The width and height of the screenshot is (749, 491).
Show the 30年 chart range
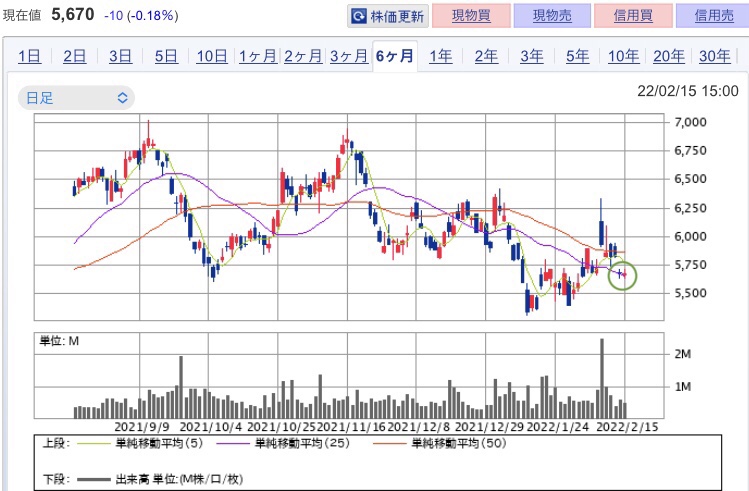pyautogui.click(x=715, y=56)
